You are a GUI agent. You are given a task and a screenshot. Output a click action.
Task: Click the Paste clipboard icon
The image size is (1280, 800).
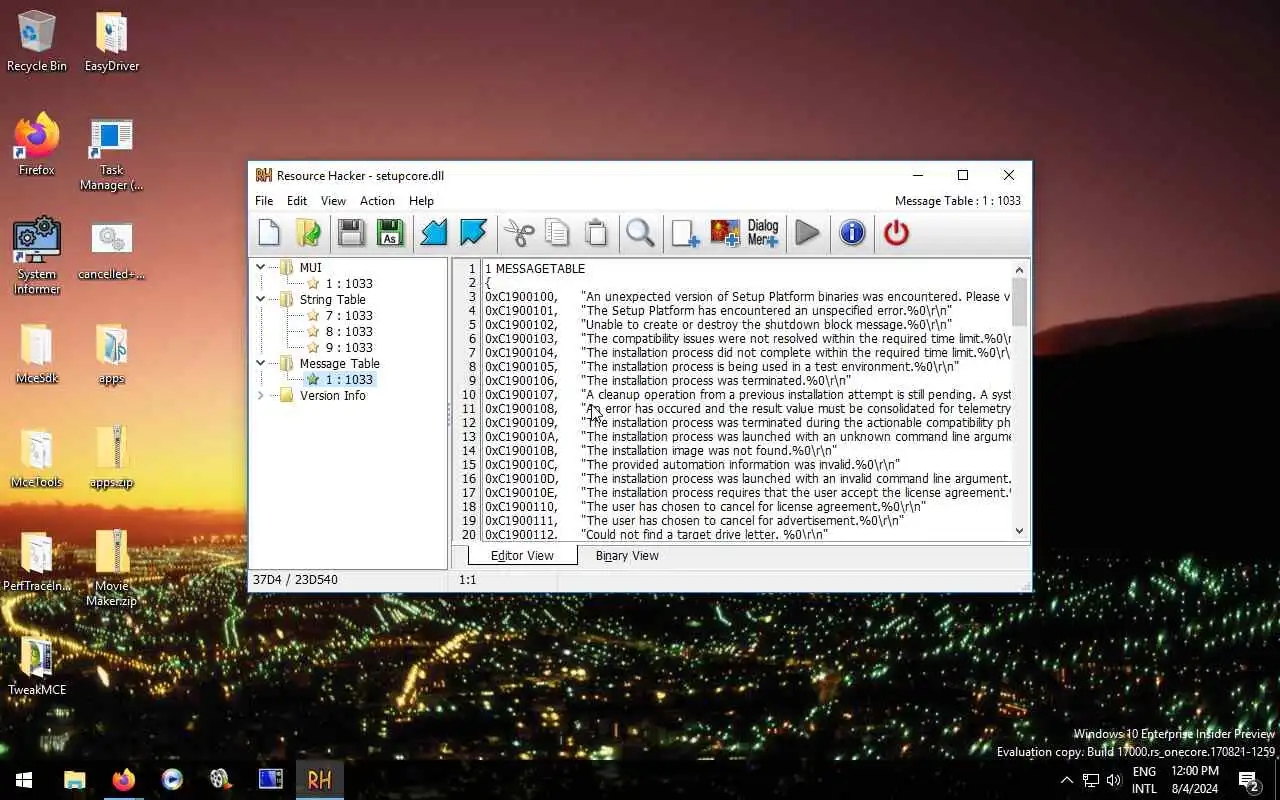pos(596,233)
